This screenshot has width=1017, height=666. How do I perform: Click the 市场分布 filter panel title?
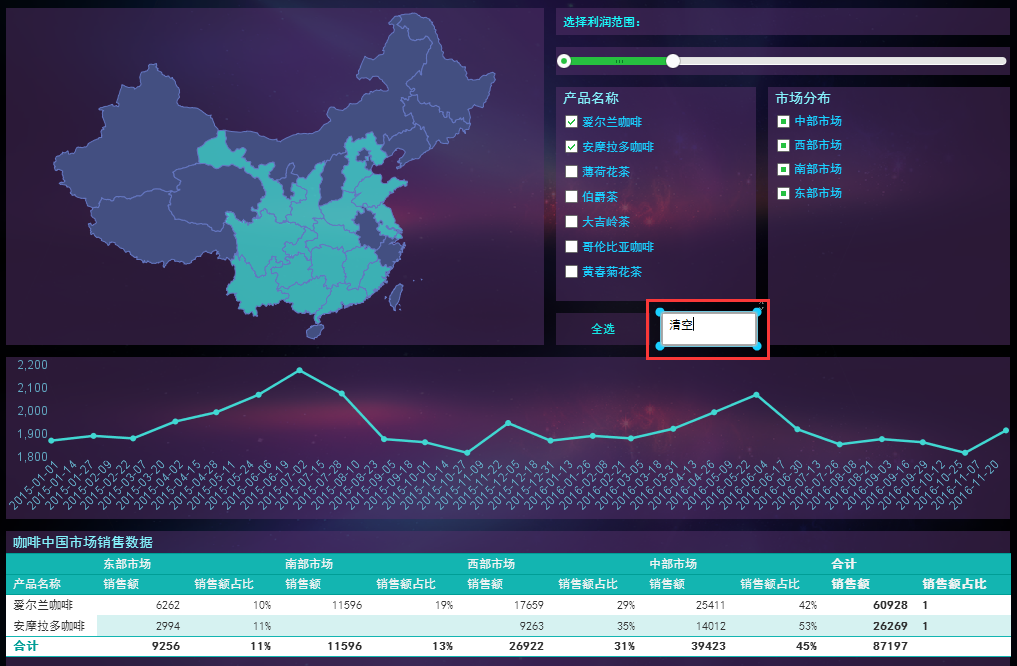click(x=803, y=98)
